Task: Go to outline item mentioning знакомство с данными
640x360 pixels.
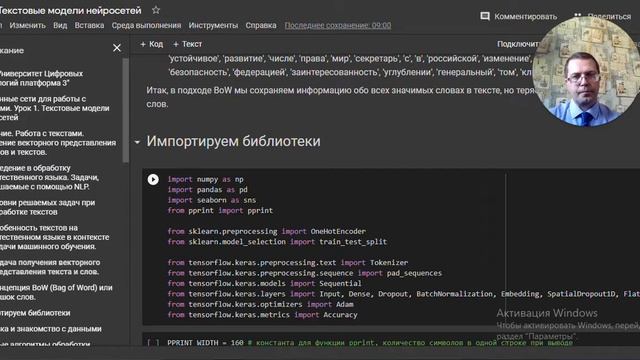Action: 51,329
